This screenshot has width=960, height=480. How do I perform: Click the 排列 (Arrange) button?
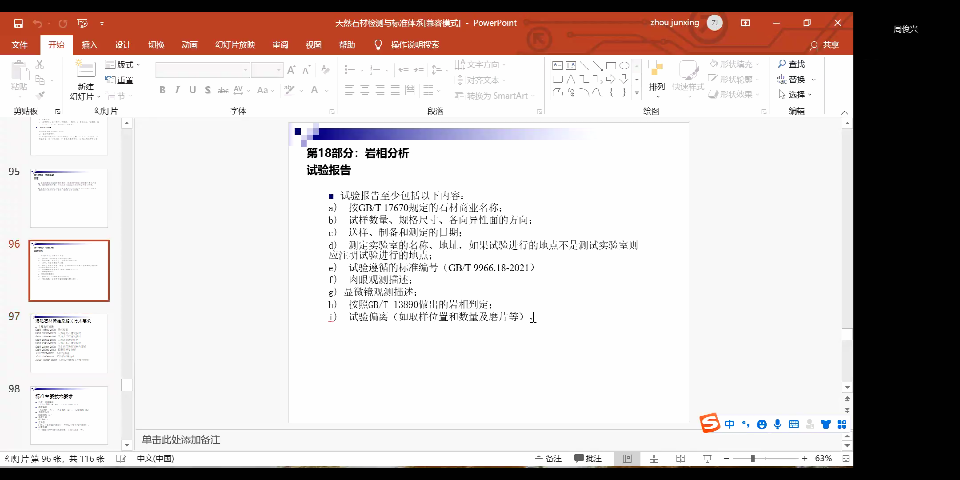tap(656, 78)
